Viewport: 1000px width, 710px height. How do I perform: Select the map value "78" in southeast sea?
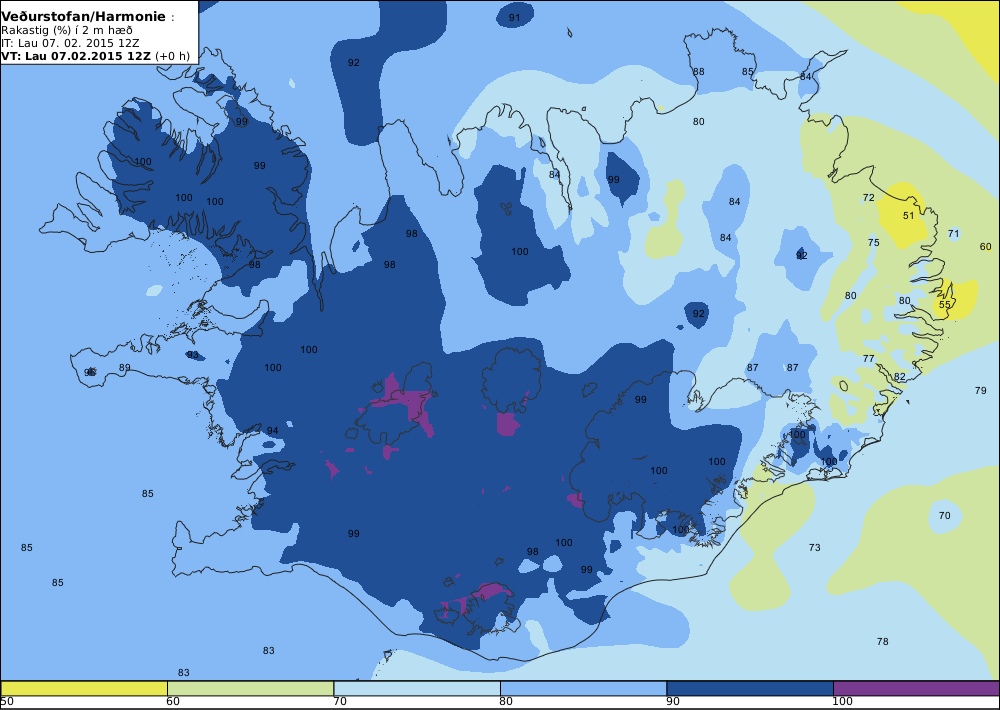(883, 642)
